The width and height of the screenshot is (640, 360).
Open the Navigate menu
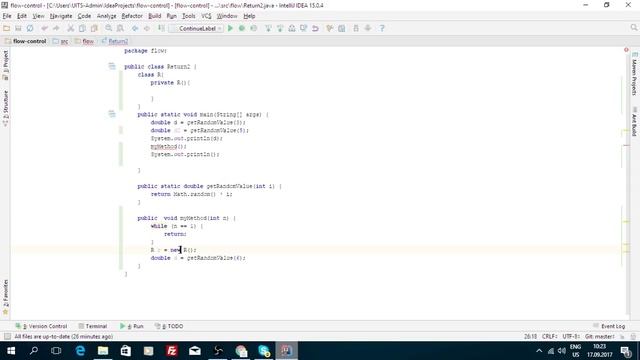click(x=61, y=16)
